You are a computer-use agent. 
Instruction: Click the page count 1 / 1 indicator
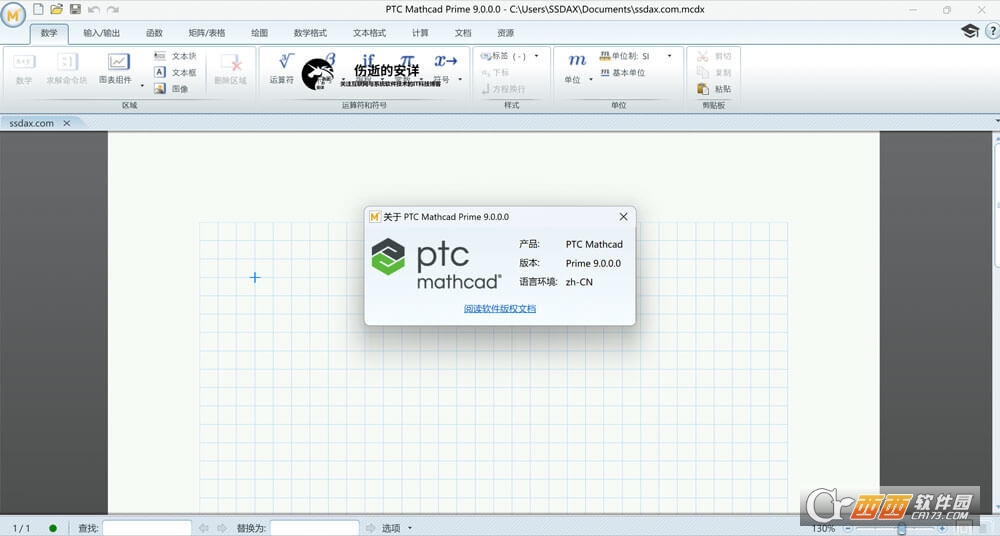click(x=21, y=528)
